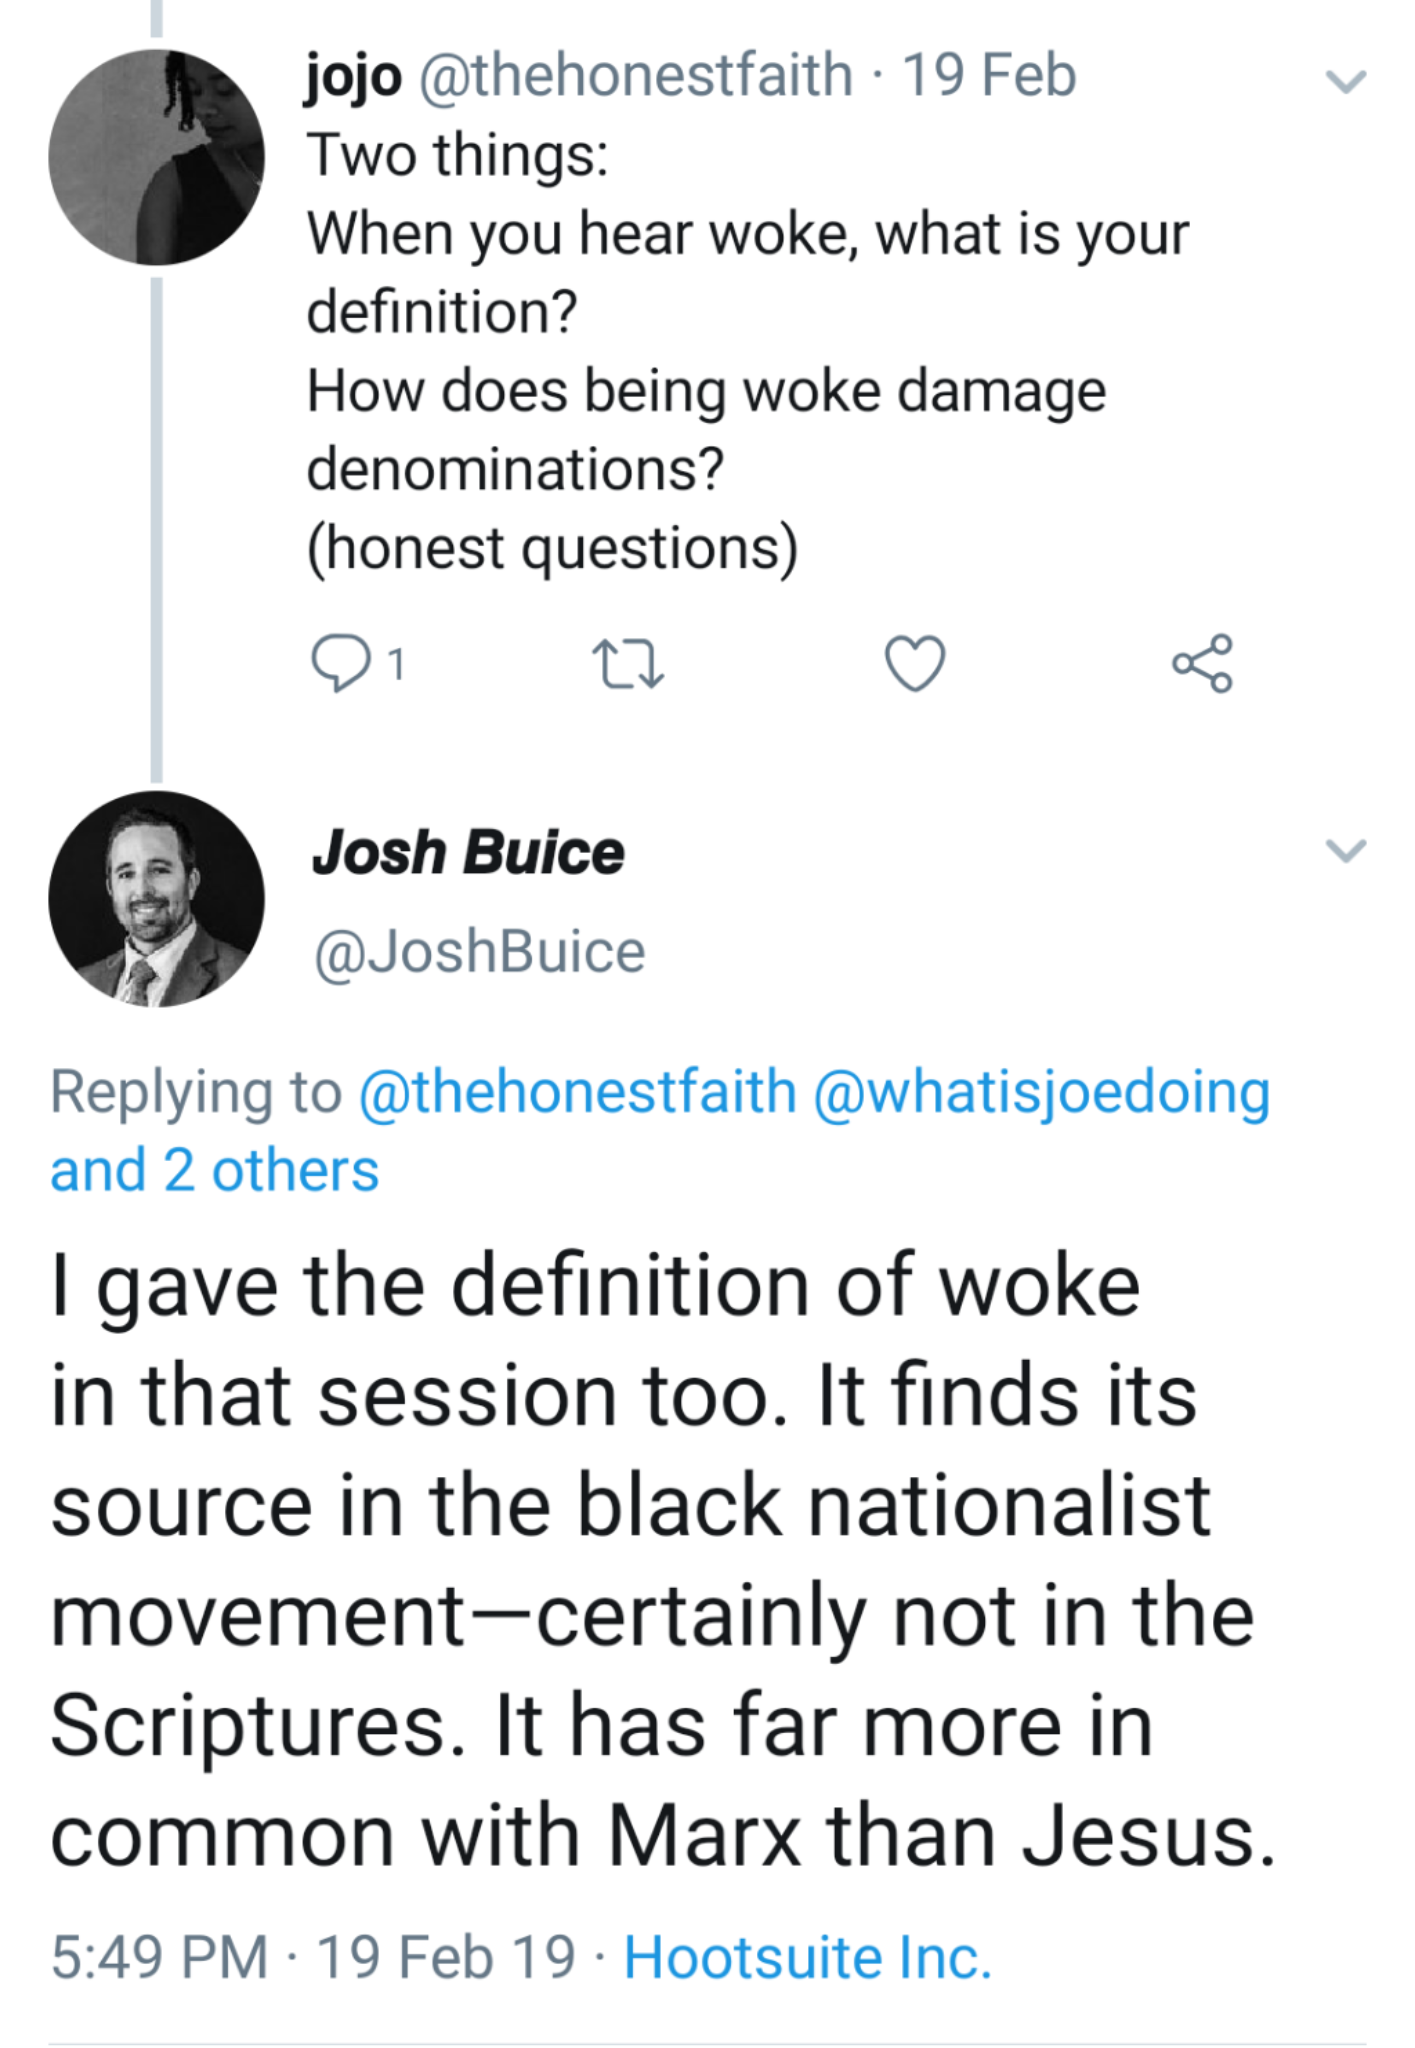Open jojo's profile picture
Image resolution: width=1415 pixels, height=2048 pixels.
tap(156, 157)
